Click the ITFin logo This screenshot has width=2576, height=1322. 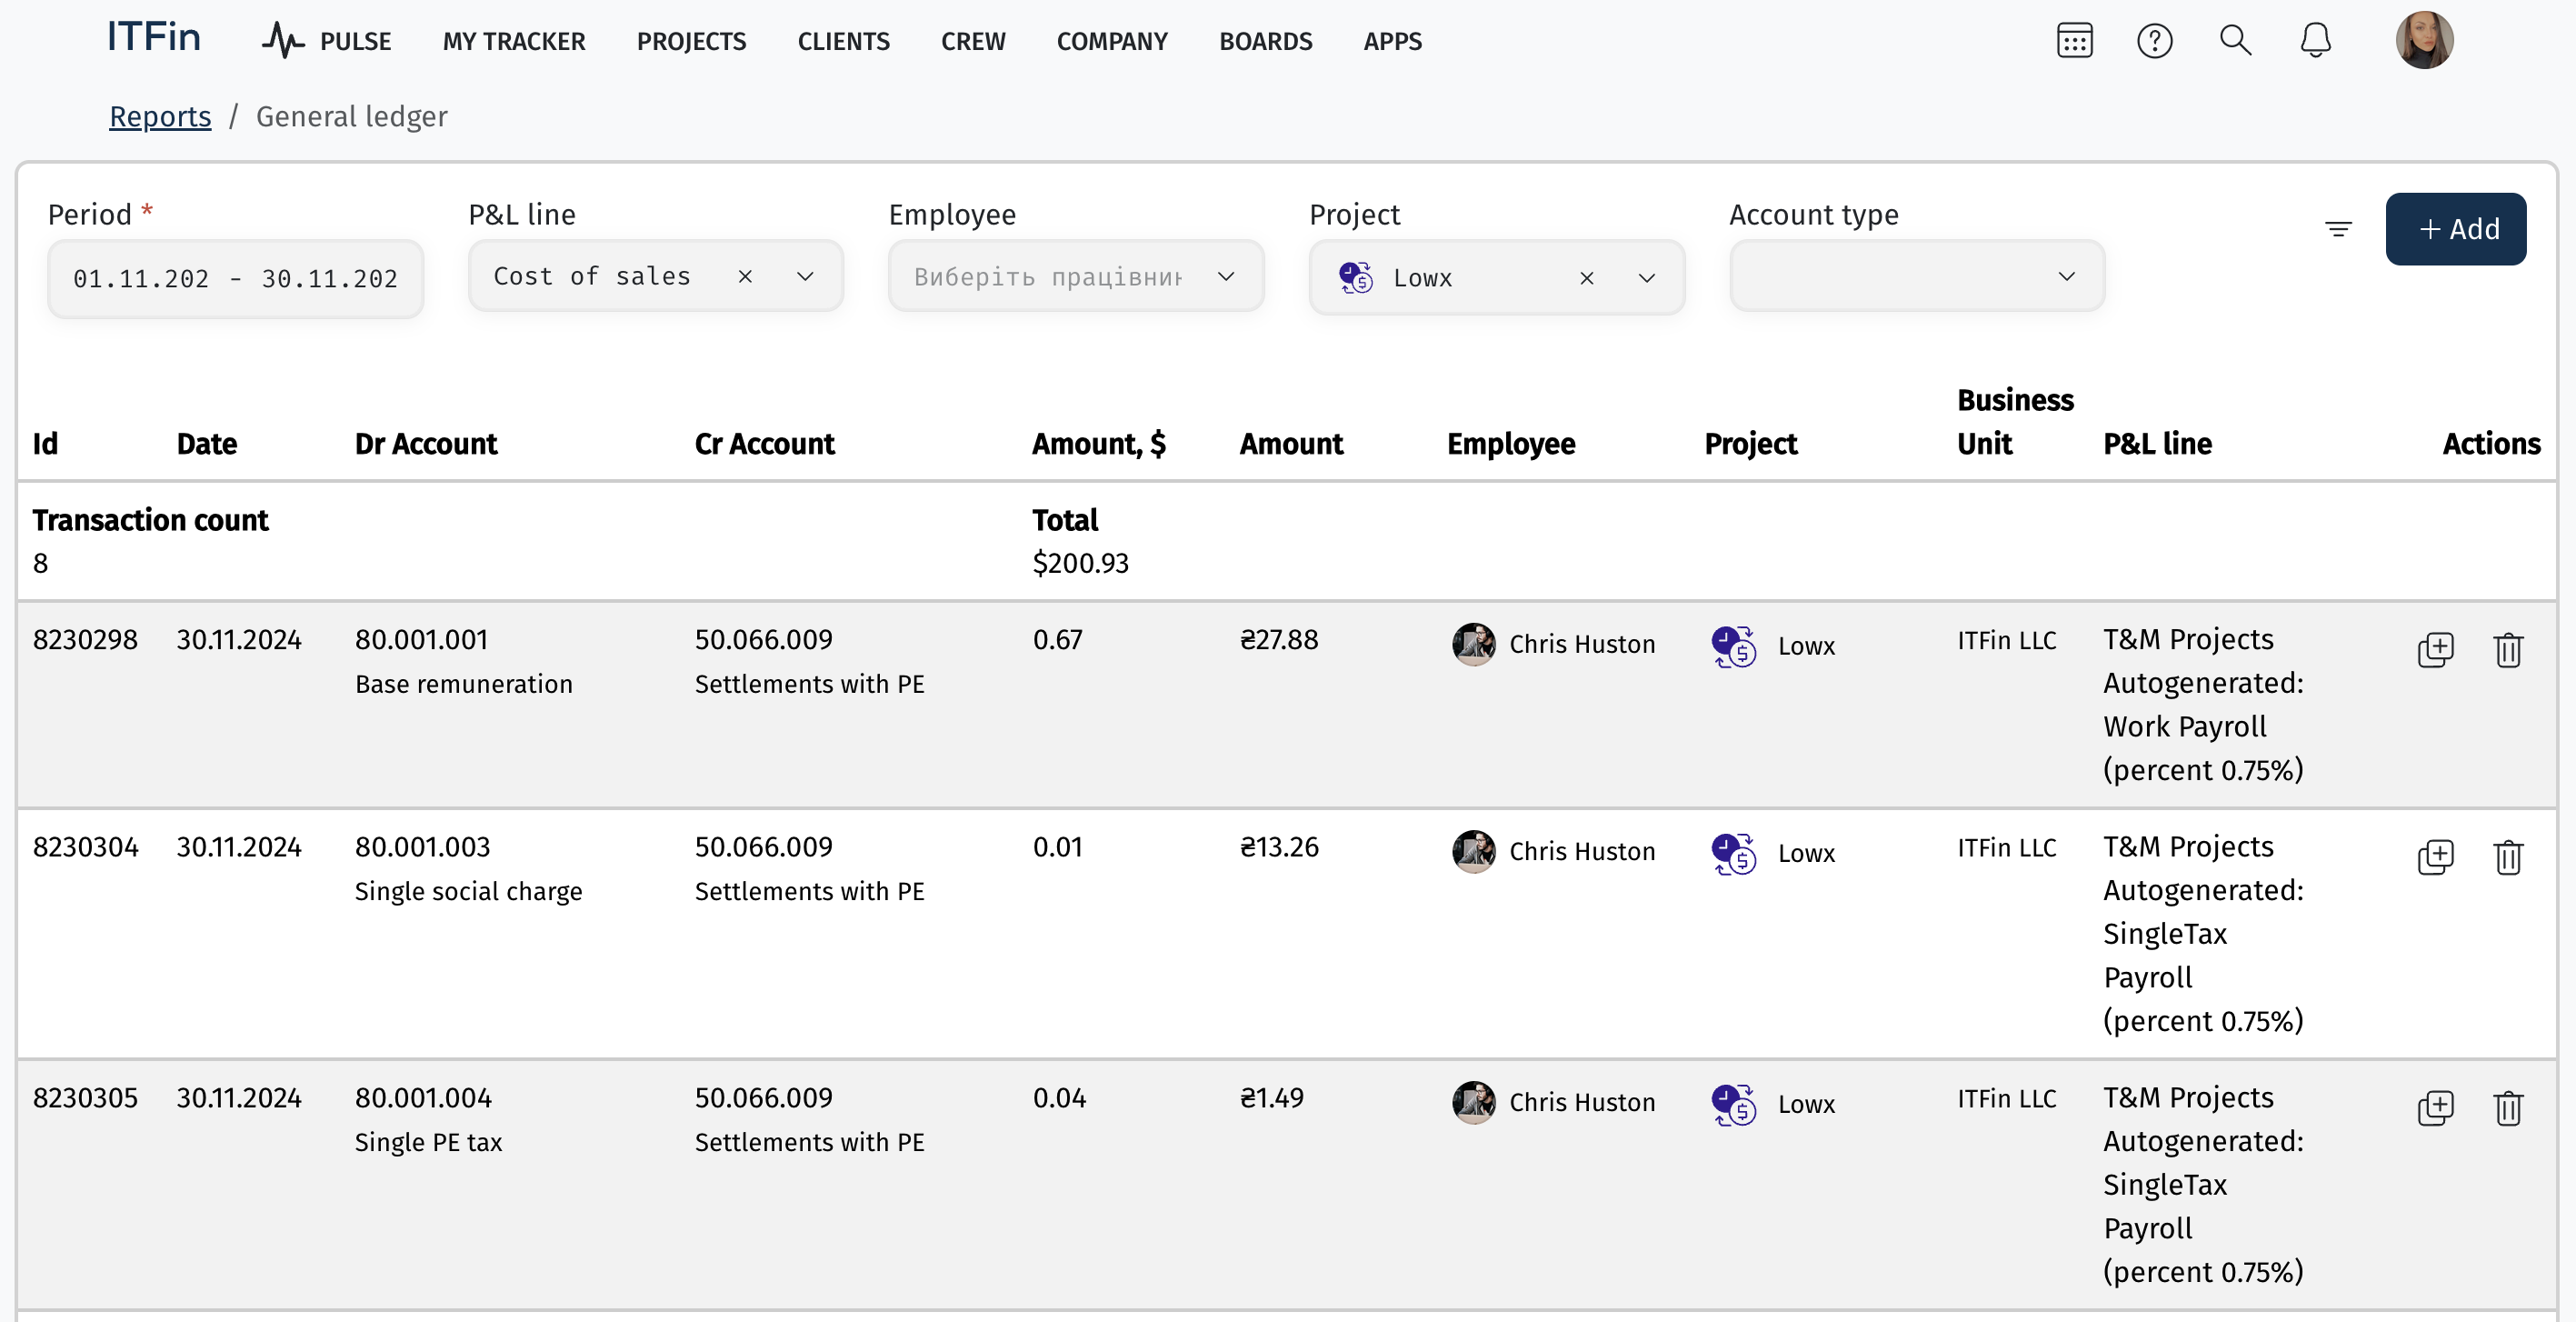coord(154,37)
